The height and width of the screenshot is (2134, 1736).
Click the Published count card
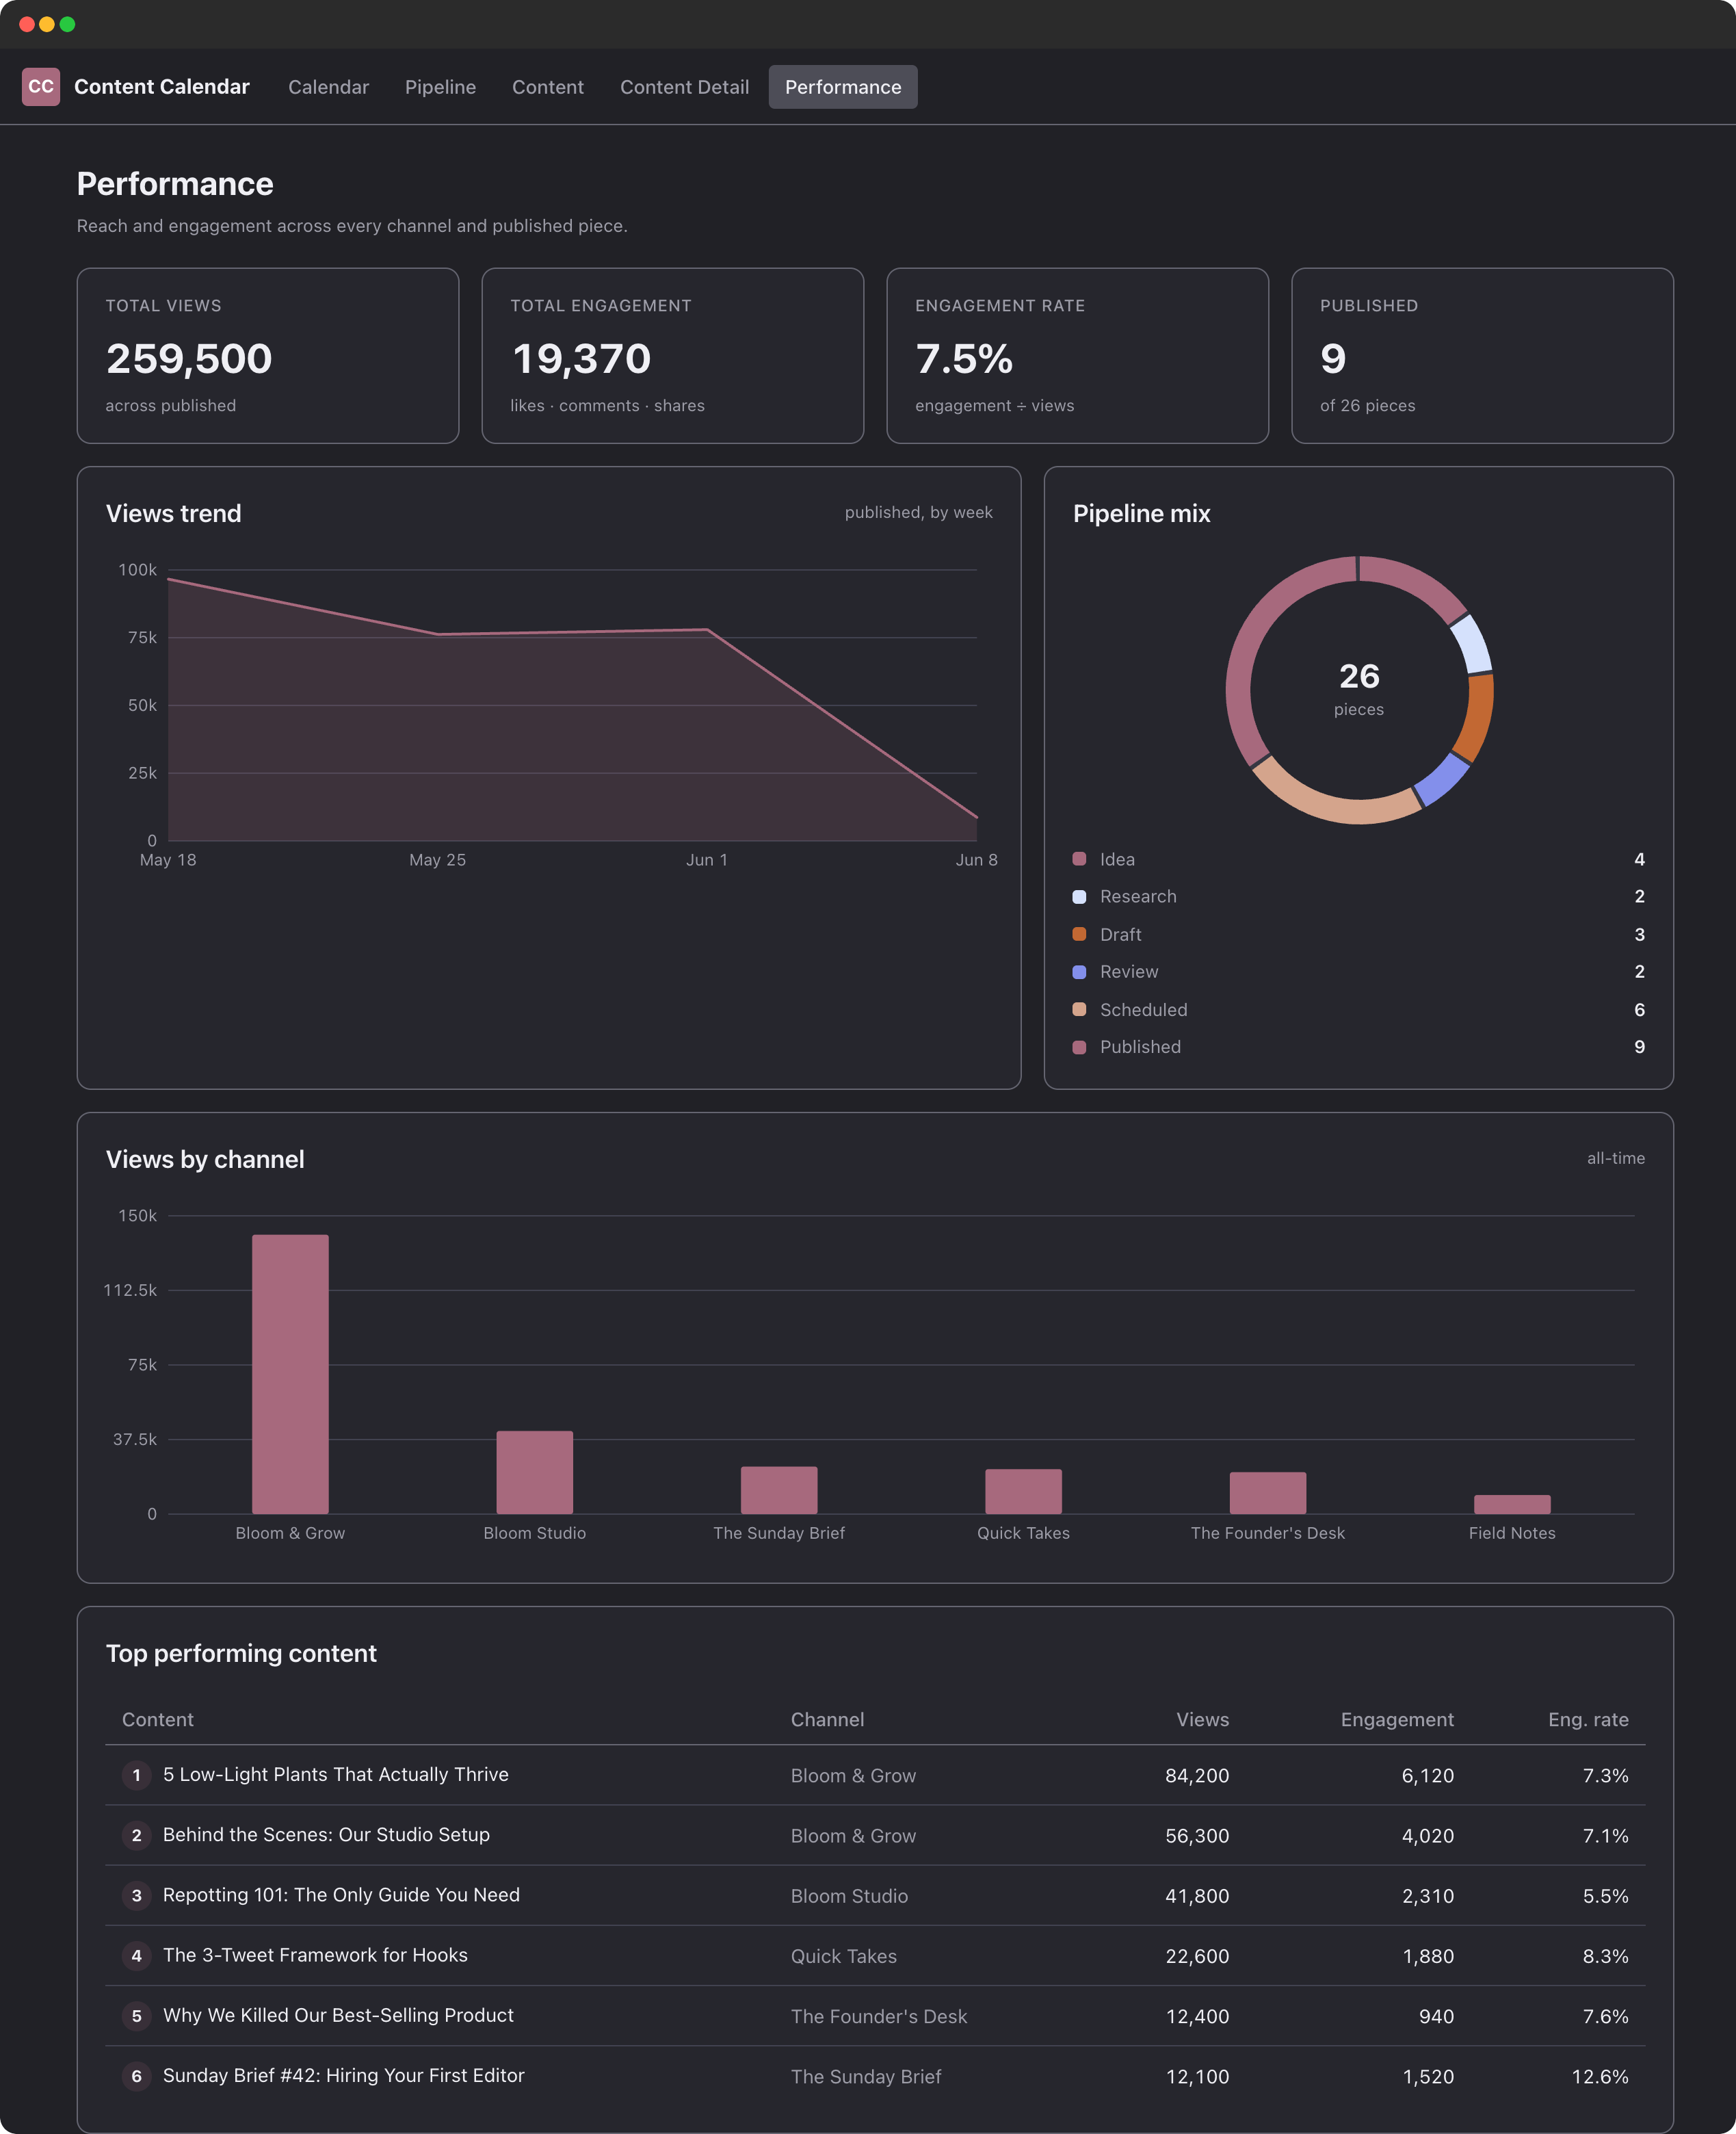pos(1482,355)
